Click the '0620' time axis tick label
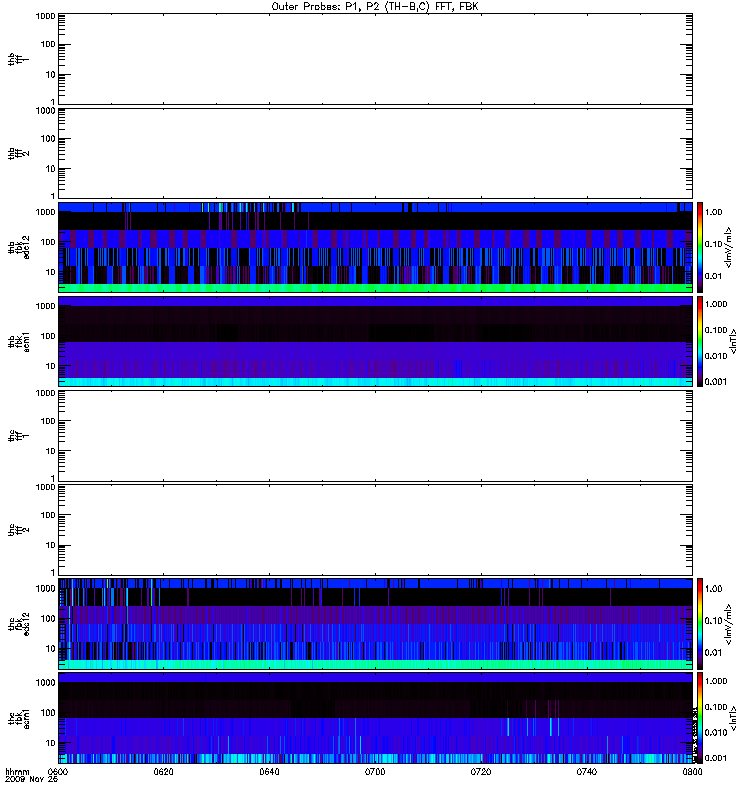 pyautogui.click(x=163, y=772)
